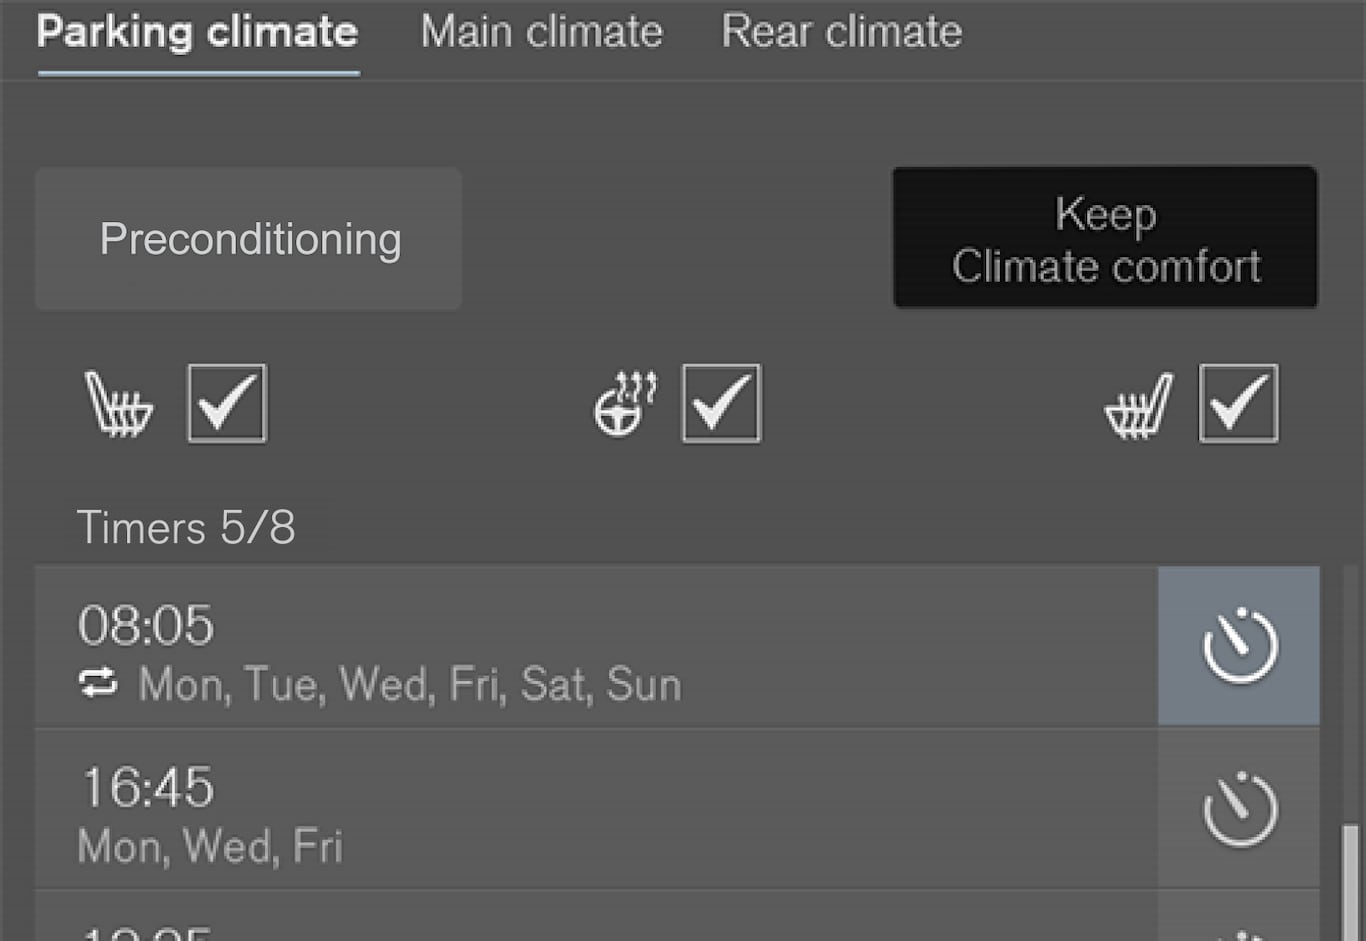Uncheck the right seat heating checkbox
Viewport: 1366px width, 941px height.
[x=1238, y=403]
